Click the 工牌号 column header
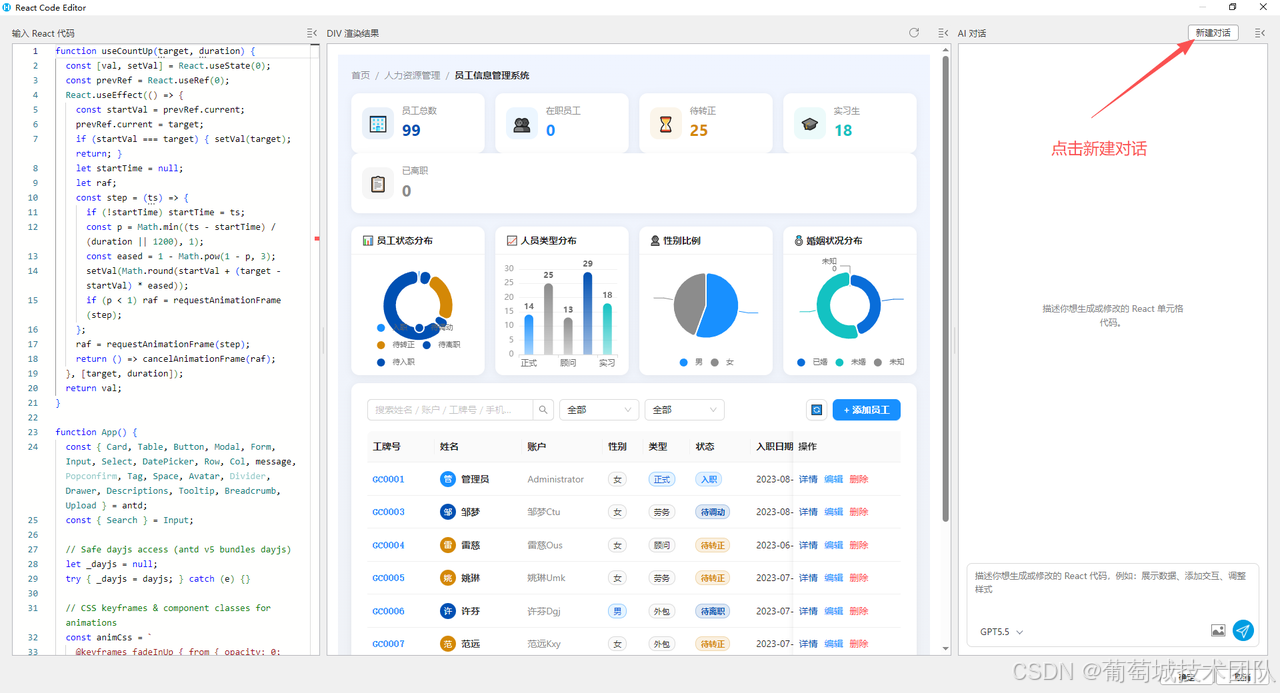The width and height of the screenshot is (1280, 693). click(386, 447)
